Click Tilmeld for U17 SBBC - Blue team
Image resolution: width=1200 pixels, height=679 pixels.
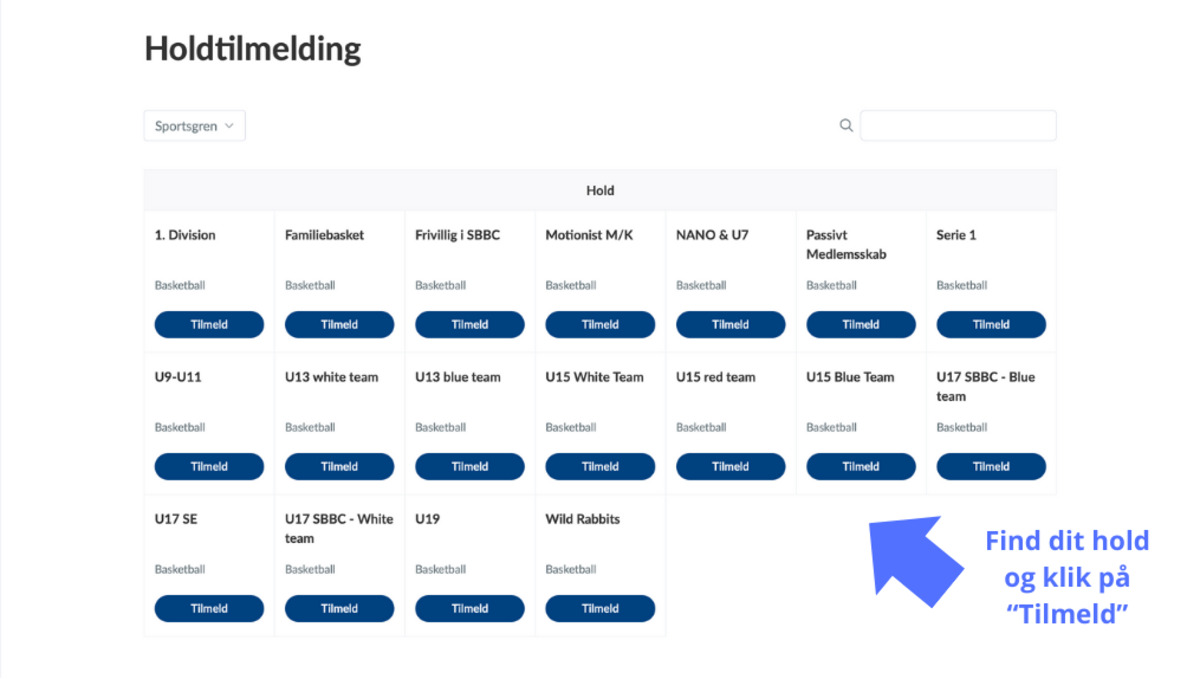point(991,466)
